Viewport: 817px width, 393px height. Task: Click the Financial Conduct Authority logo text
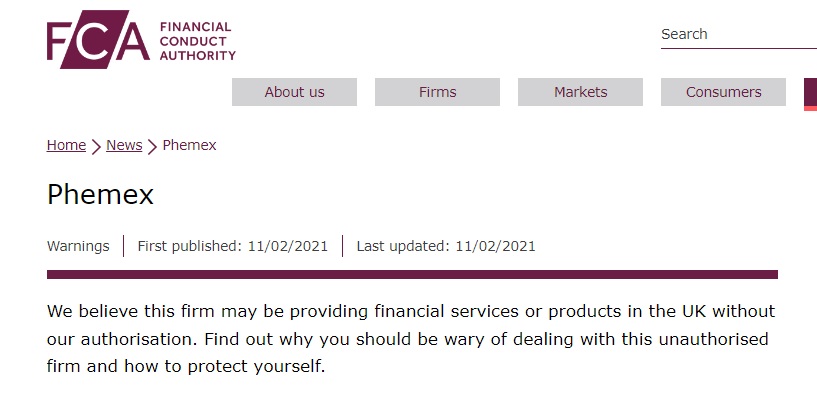click(197, 41)
